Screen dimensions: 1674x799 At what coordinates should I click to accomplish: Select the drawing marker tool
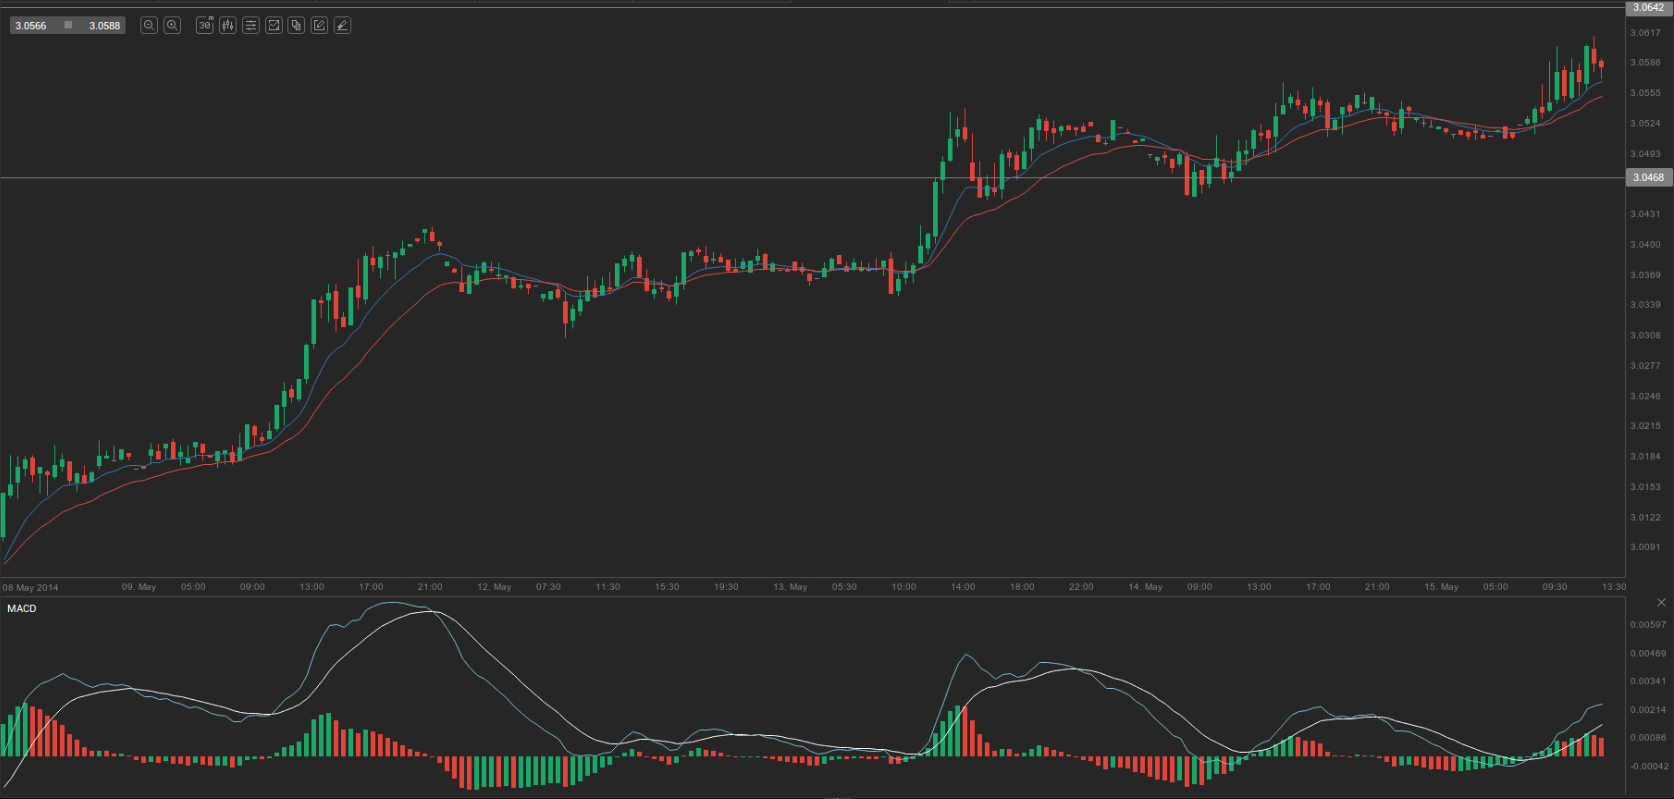point(342,25)
